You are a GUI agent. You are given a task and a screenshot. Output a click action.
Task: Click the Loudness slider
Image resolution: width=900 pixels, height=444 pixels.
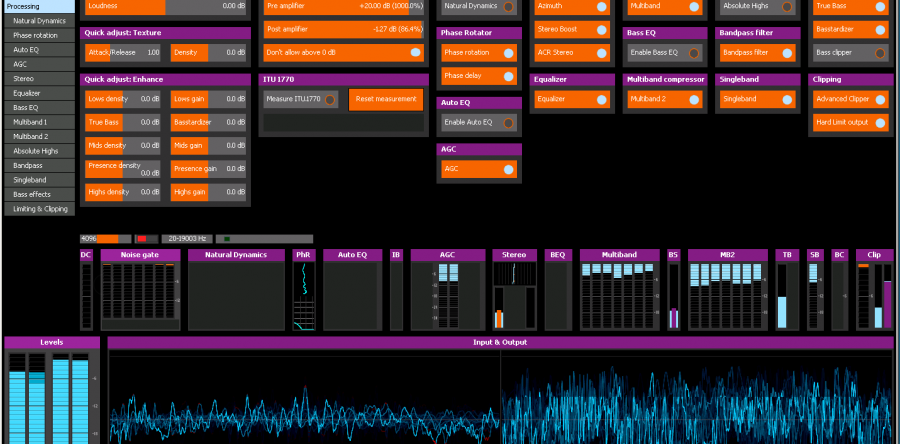pyautogui.click(x=165, y=6)
